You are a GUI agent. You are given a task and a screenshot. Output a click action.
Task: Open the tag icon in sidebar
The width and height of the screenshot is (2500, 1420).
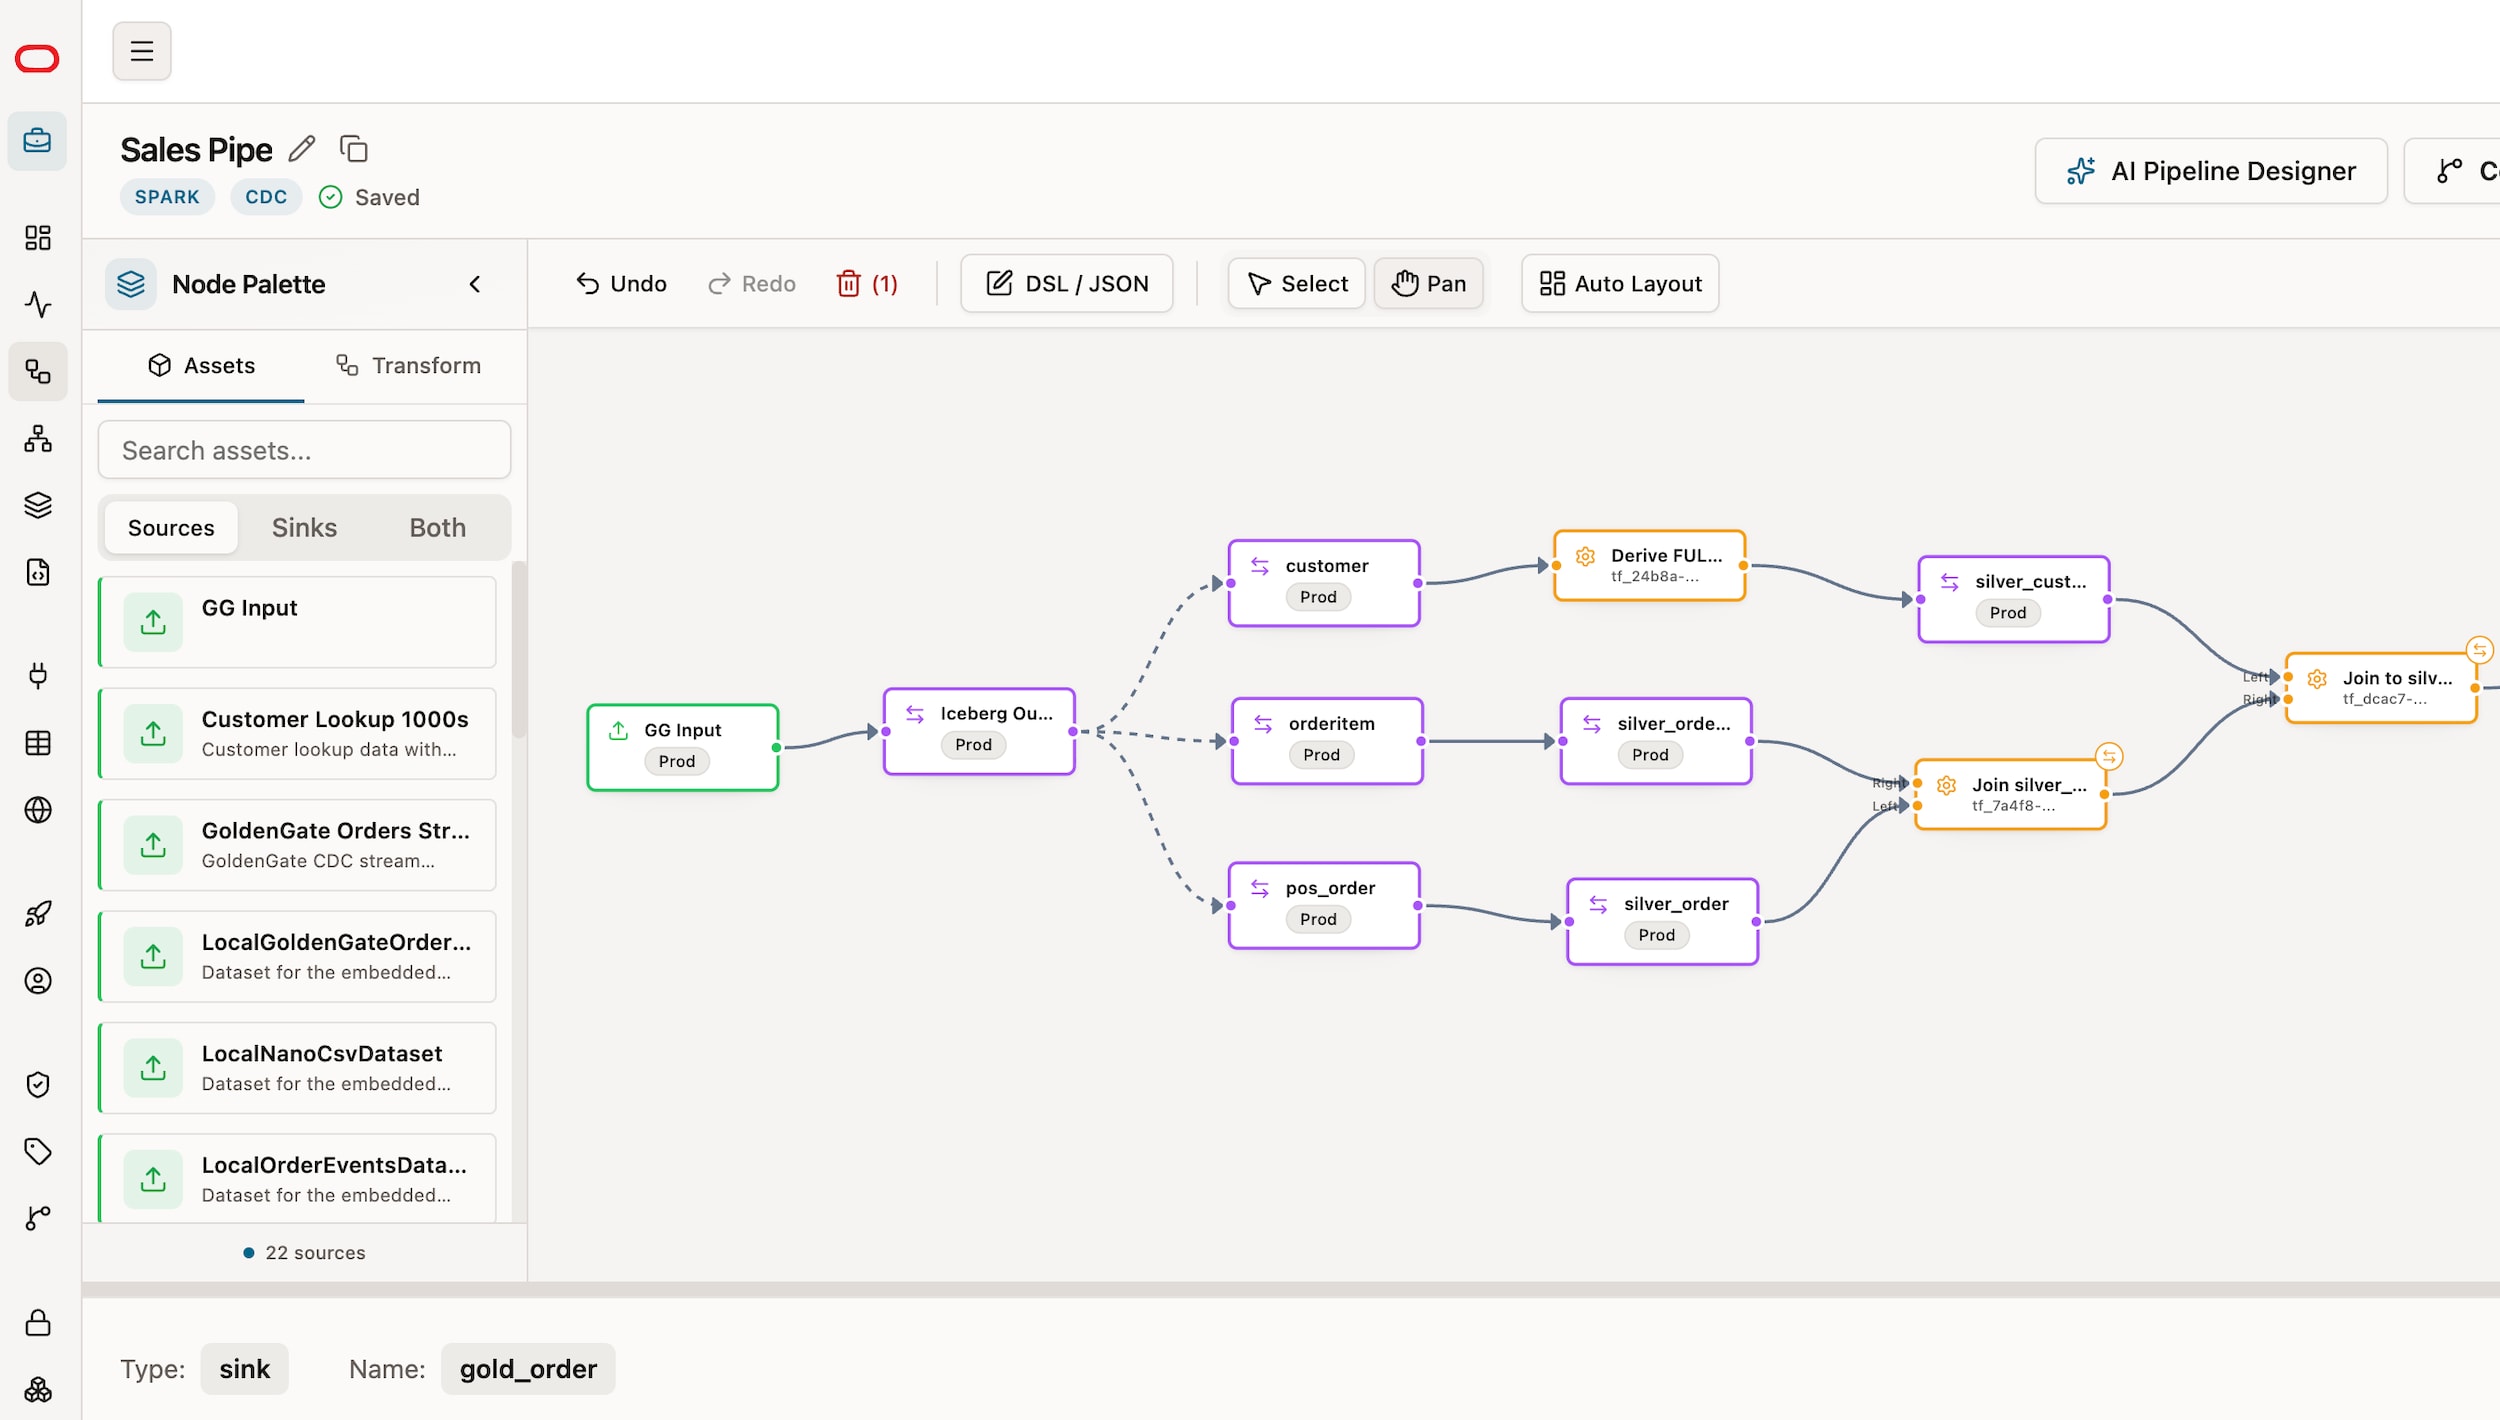(x=38, y=1152)
